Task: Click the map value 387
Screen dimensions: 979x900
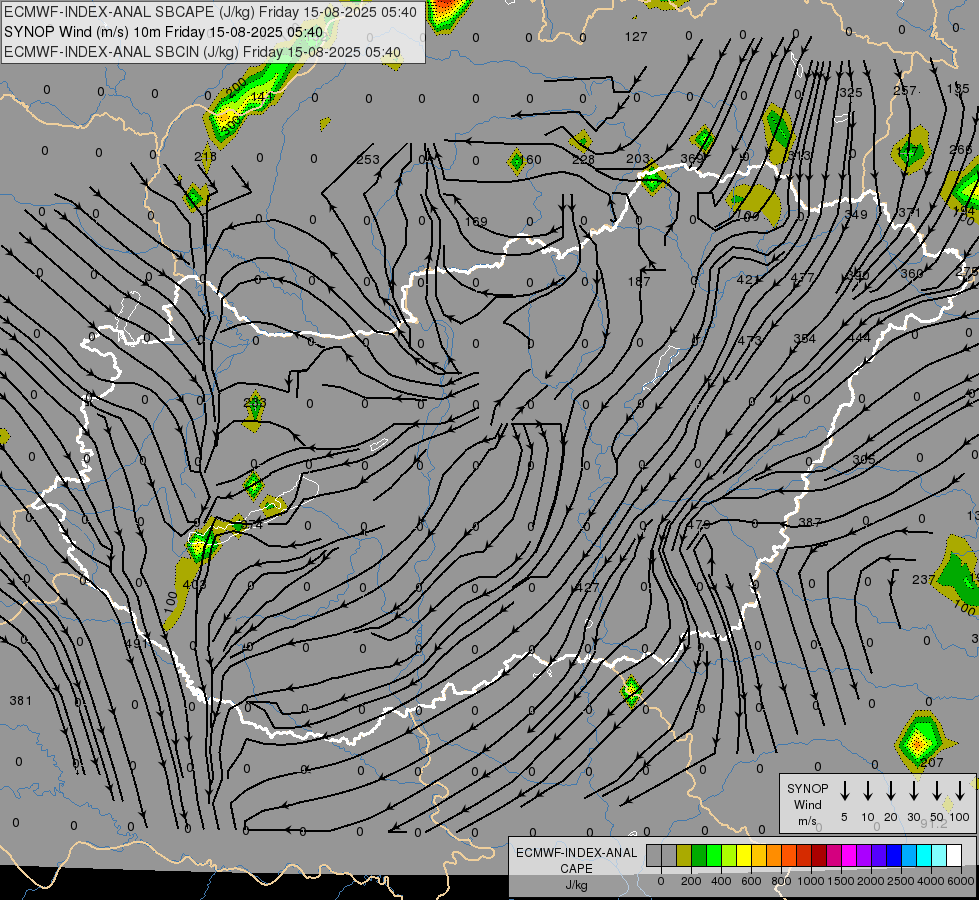Action: (x=809, y=522)
